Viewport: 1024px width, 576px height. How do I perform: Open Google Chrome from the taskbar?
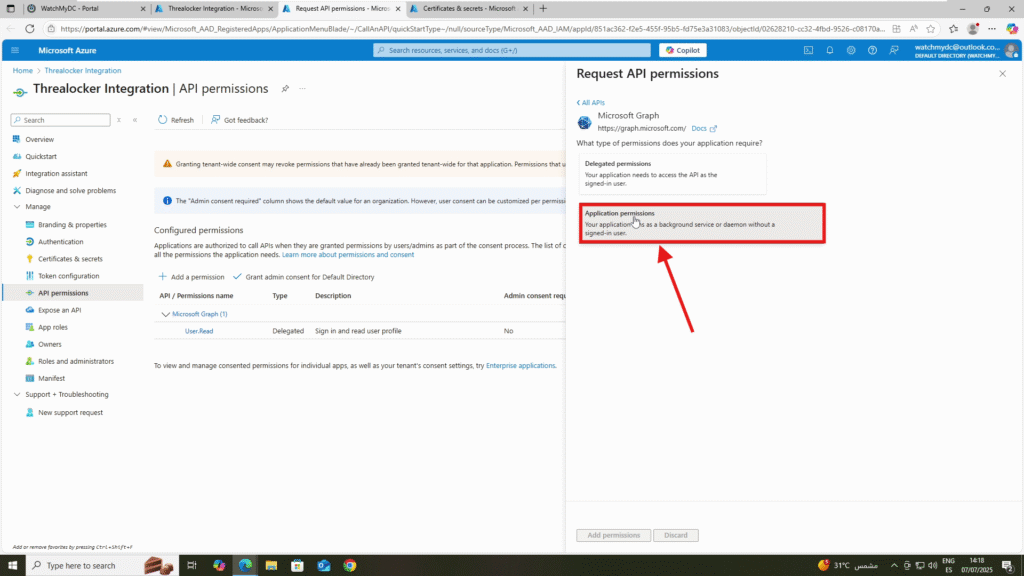pyautogui.click(x=350, y=565)
